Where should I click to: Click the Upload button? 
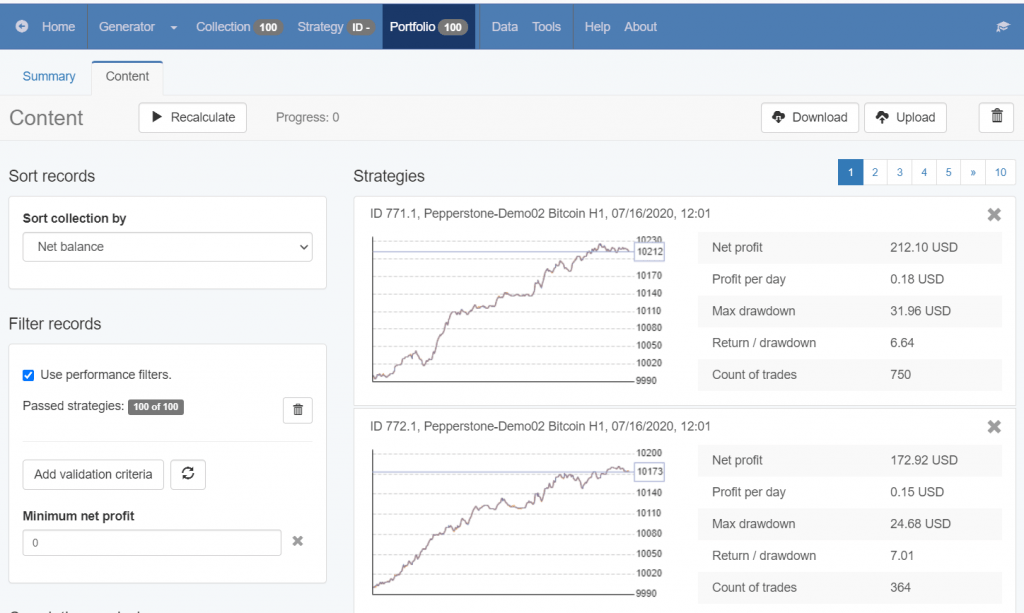905,117
